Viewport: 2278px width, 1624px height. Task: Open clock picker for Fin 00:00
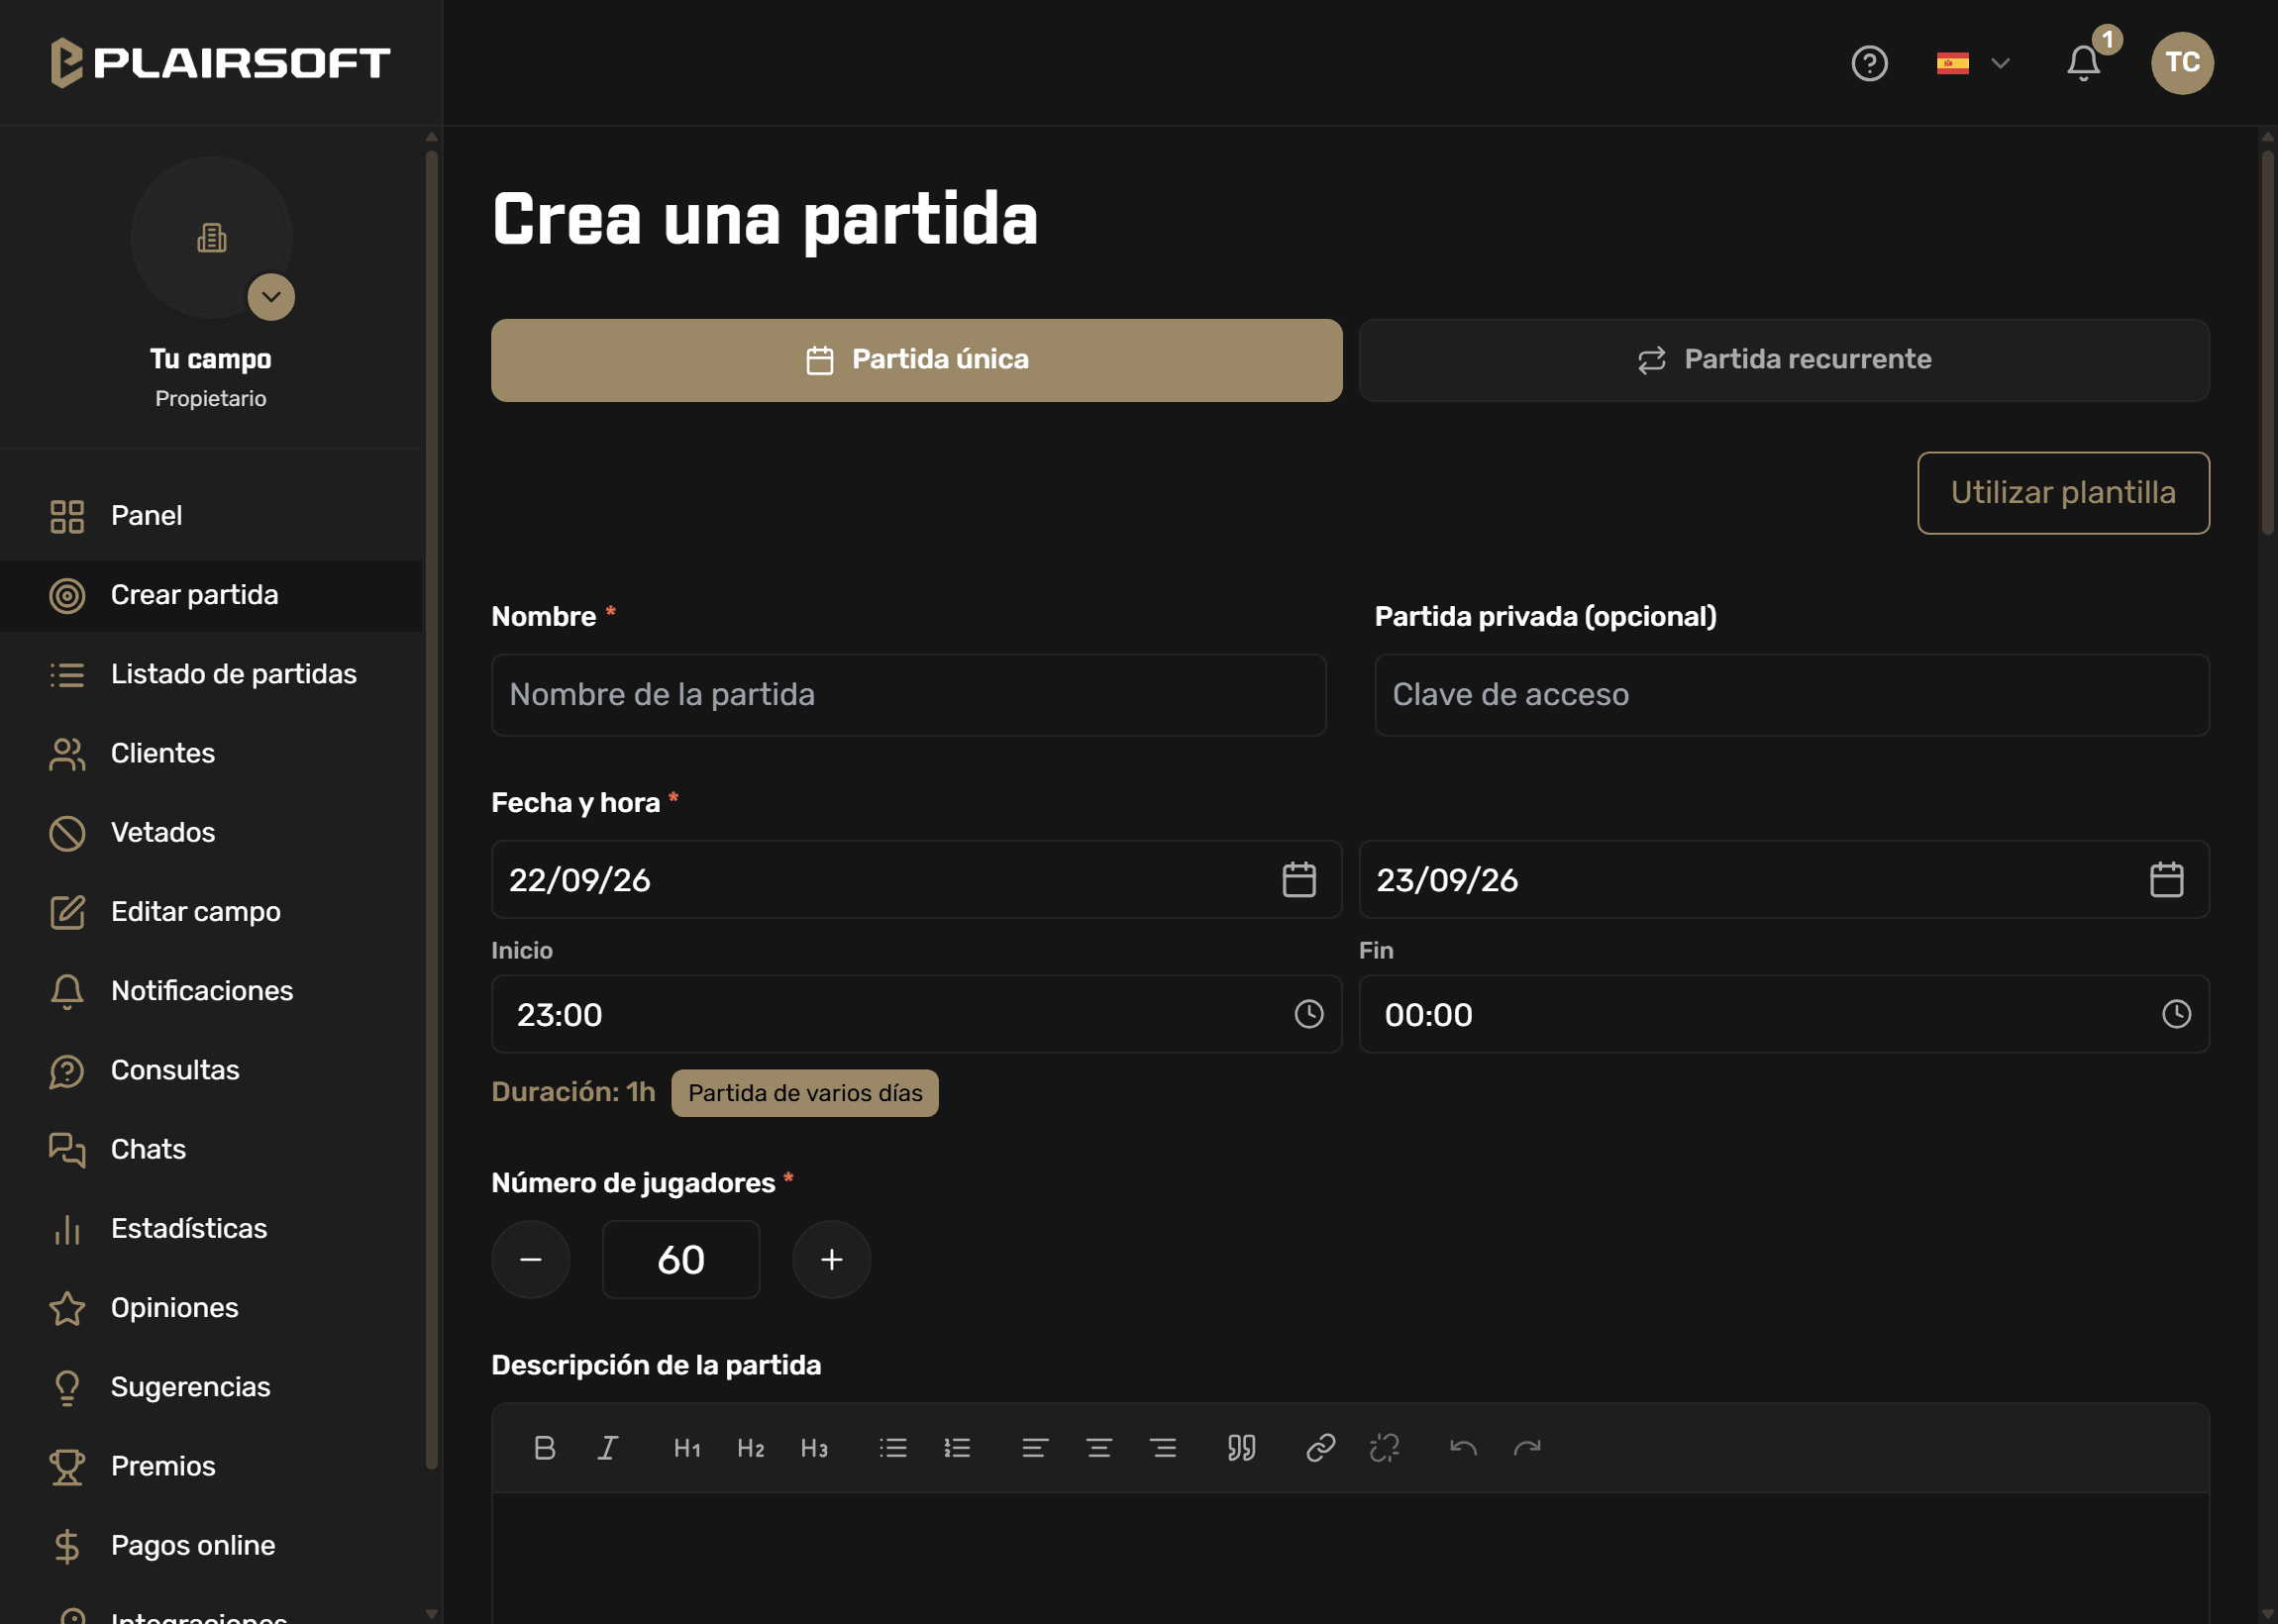click(x=2176, y=1014)
